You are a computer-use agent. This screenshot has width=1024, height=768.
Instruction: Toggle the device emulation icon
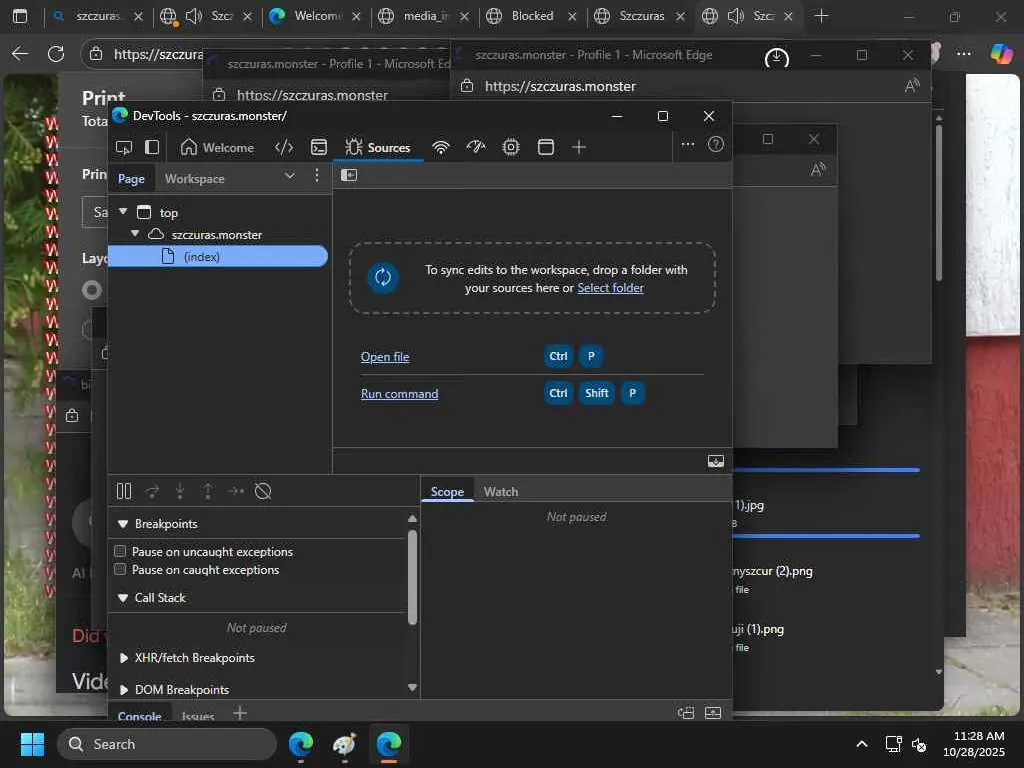coord(152,147)
